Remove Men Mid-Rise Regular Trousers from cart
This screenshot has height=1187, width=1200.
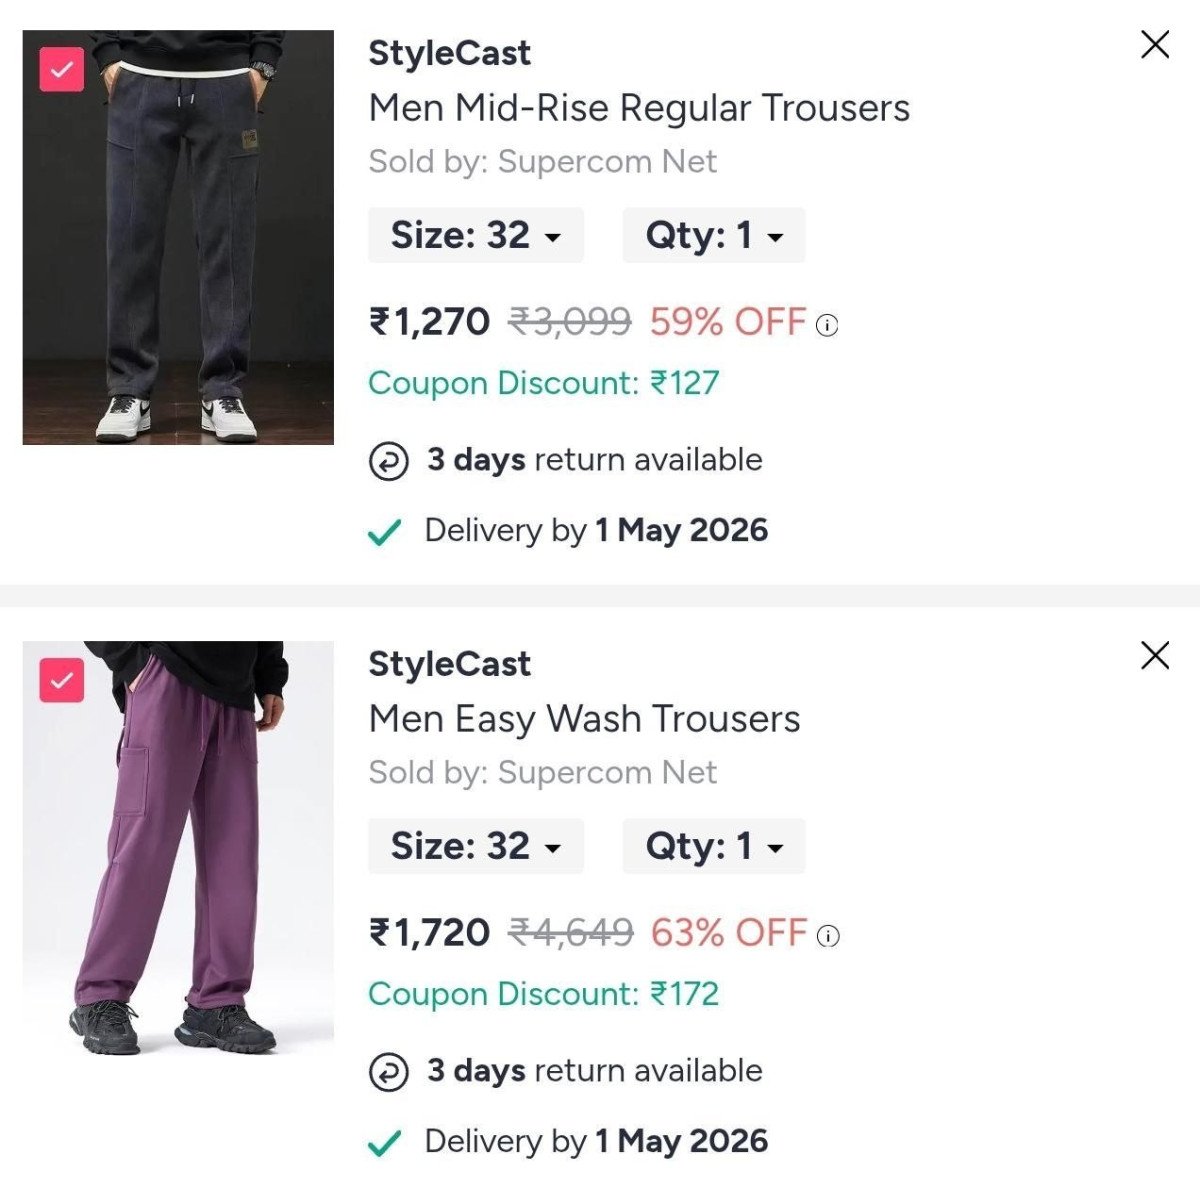[1155, 44]
